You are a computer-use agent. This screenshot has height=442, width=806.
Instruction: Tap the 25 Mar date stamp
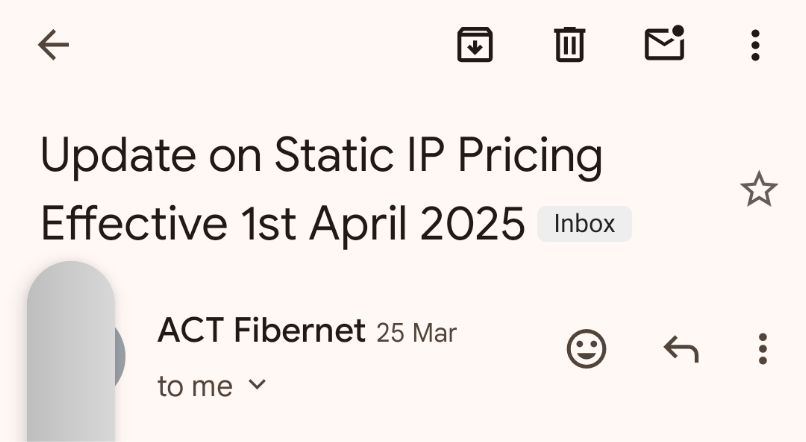(417, 333)
